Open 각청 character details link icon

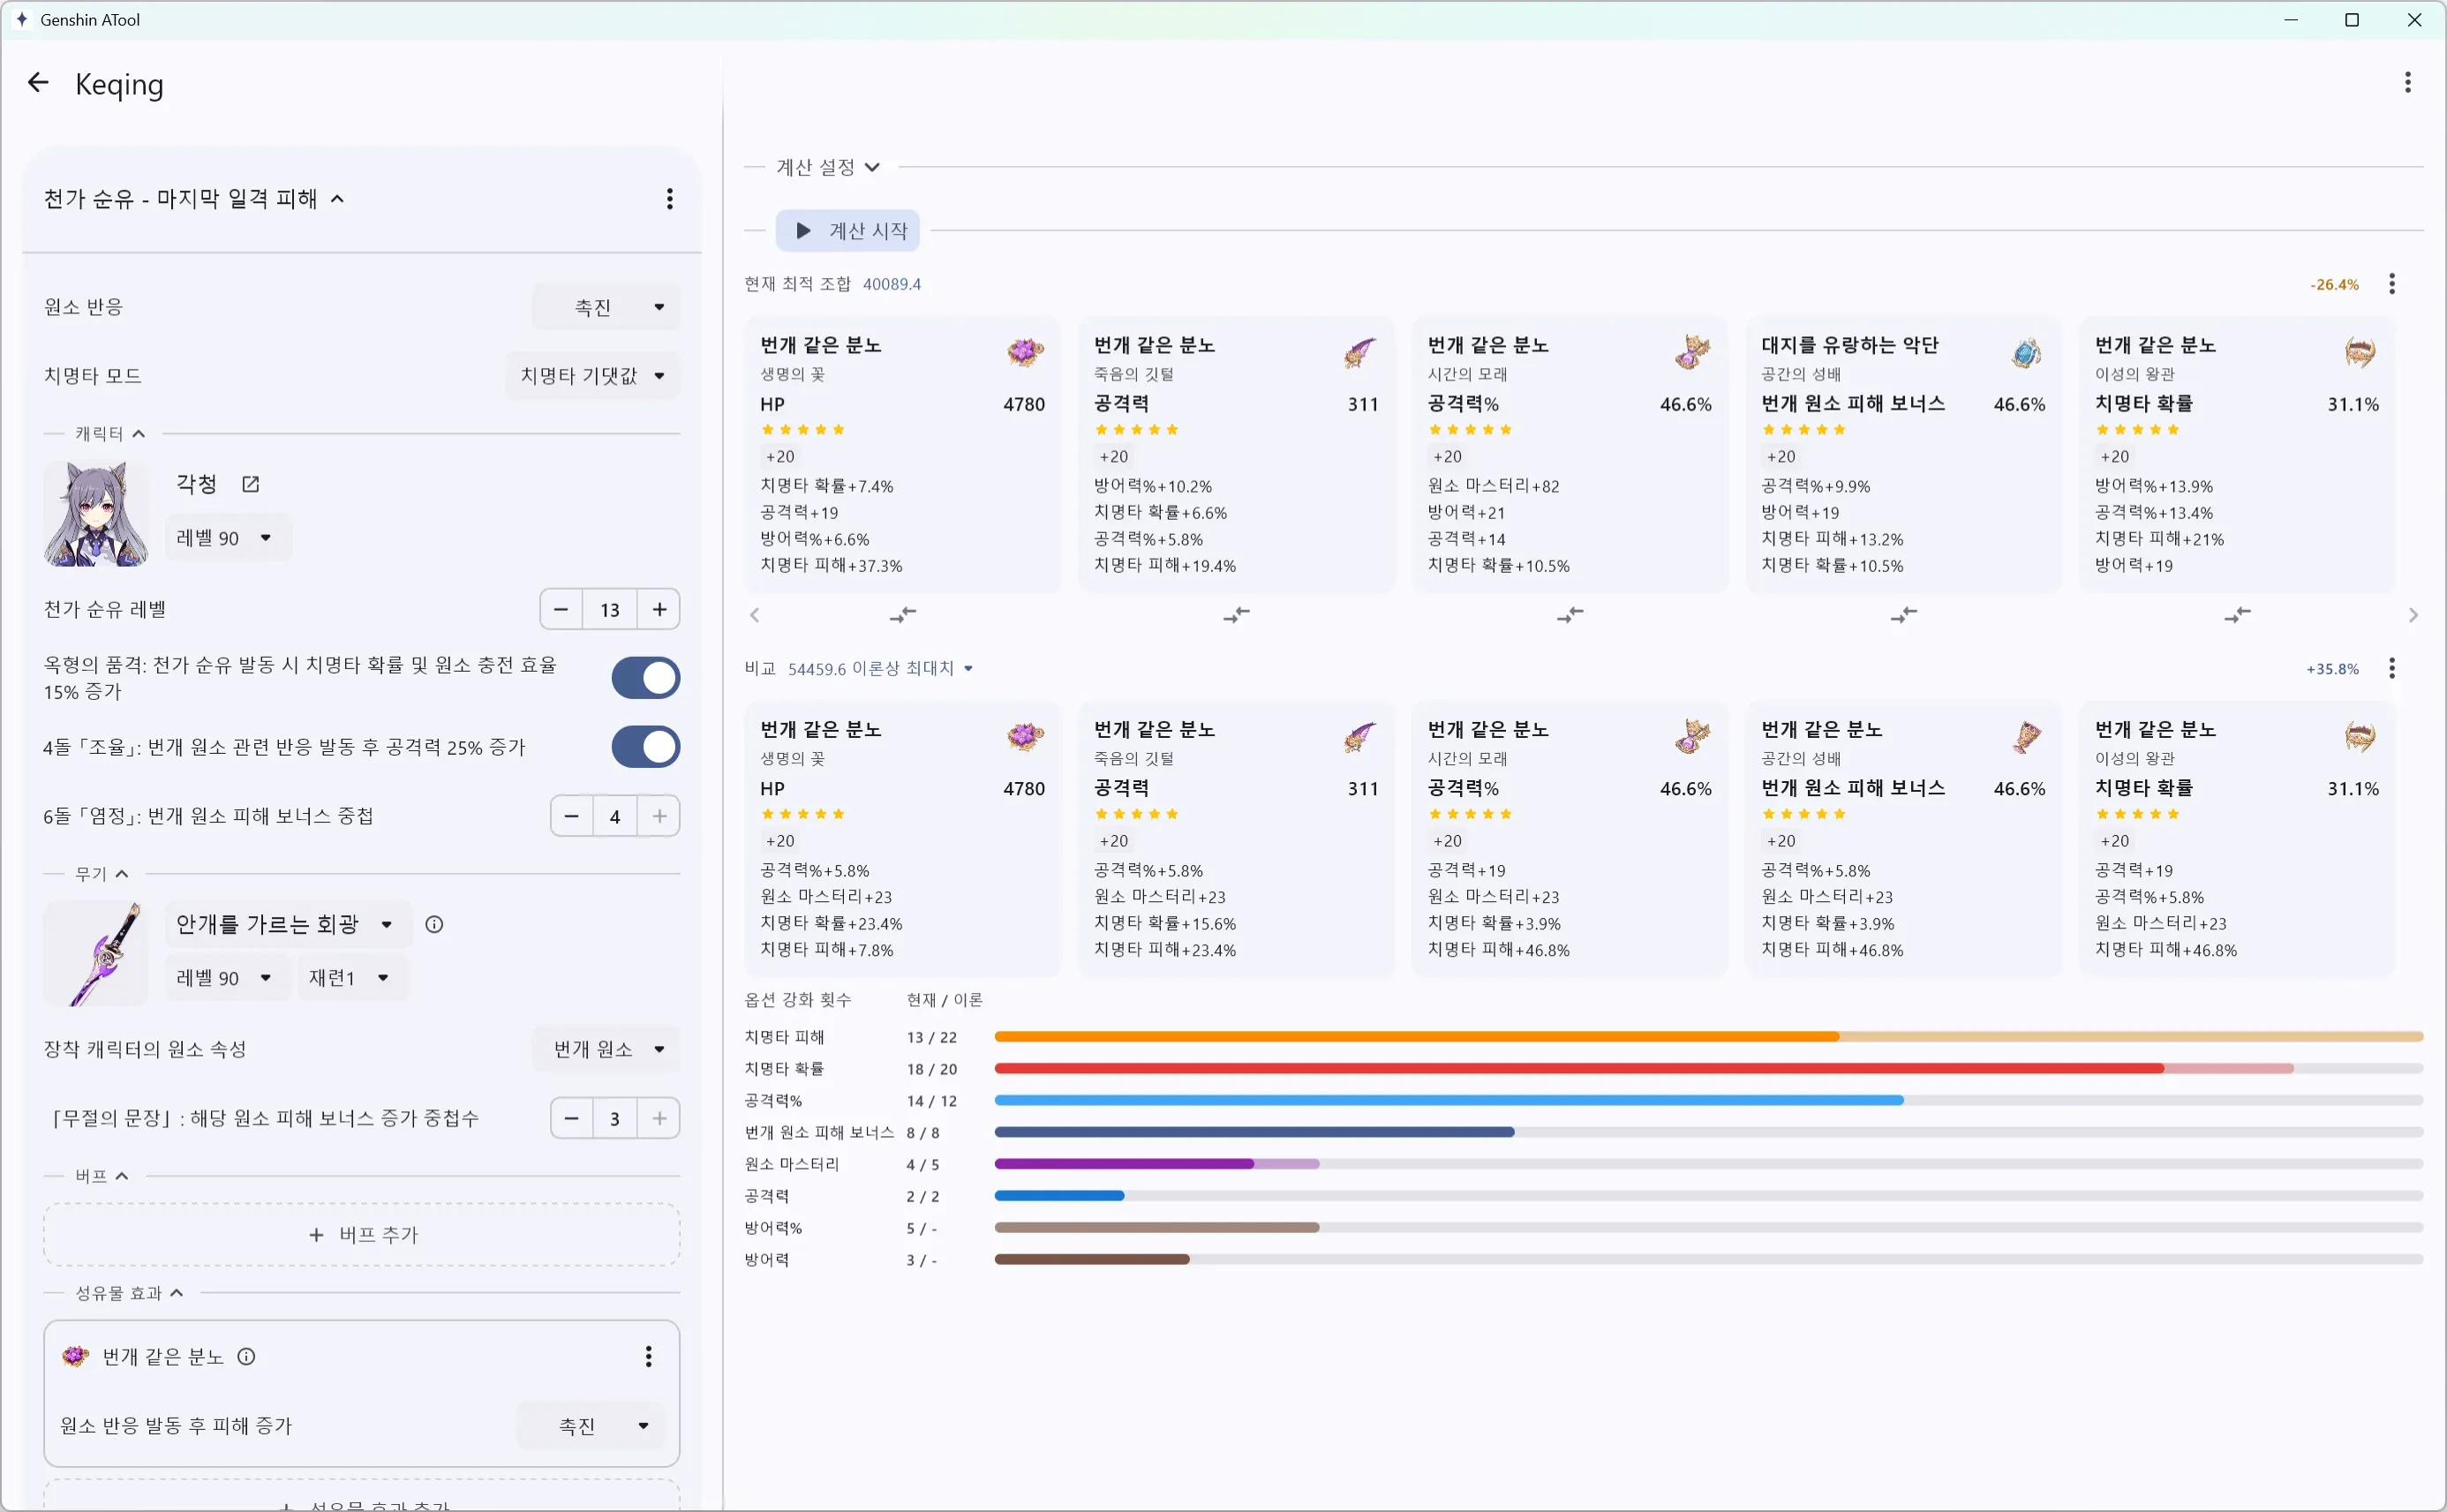[x=250, y=484]
